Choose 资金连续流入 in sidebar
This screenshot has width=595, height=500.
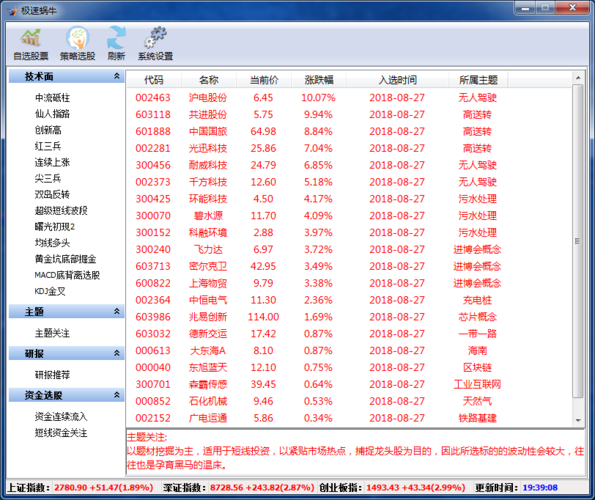(61, 417)
